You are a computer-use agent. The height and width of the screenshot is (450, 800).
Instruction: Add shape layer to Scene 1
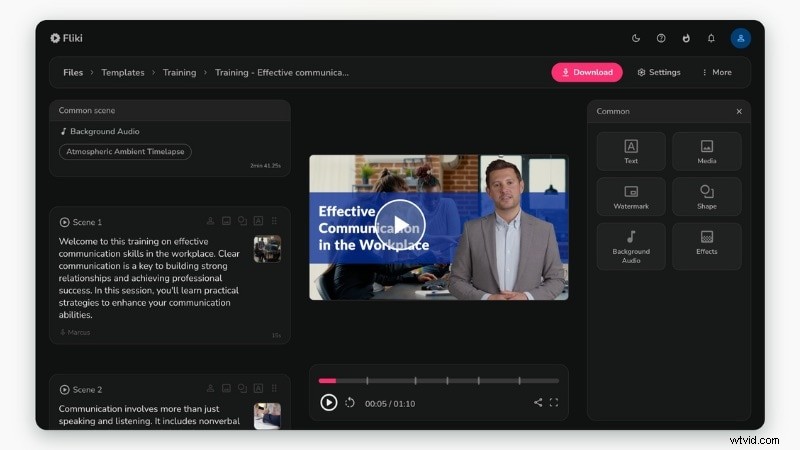coord(242,221)
